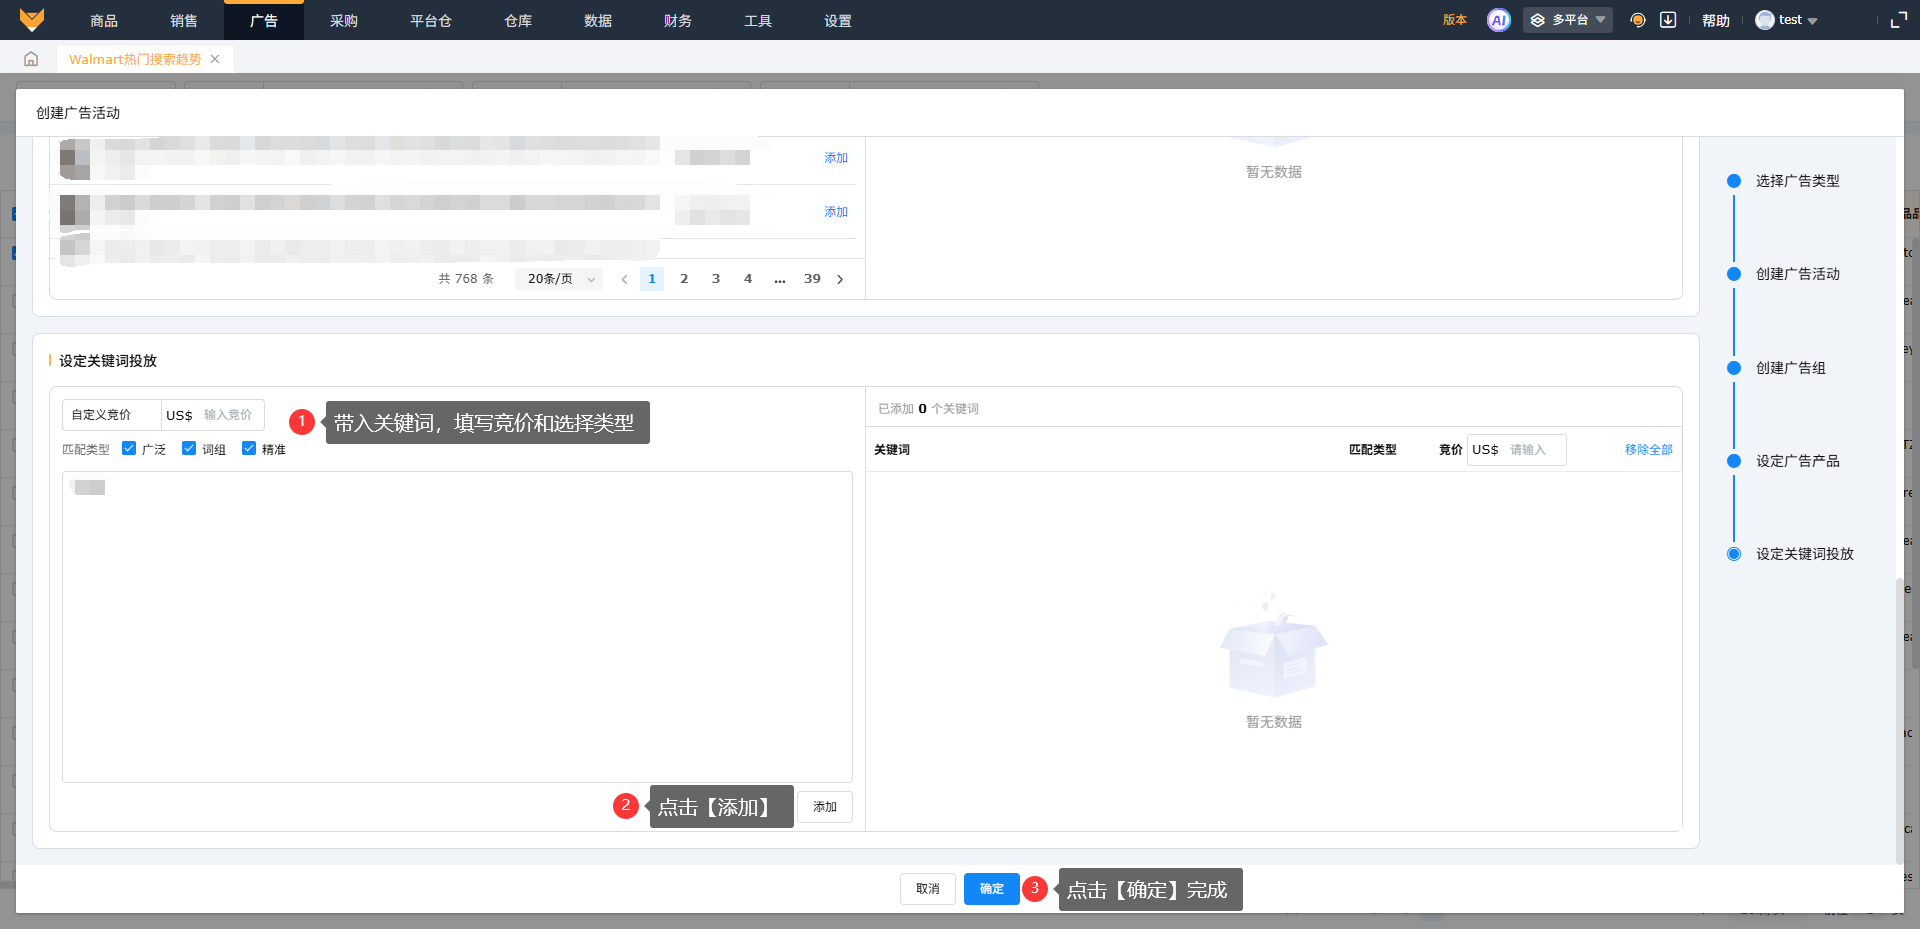
Task: Open the 财务 menu
Action: [678, 20]
